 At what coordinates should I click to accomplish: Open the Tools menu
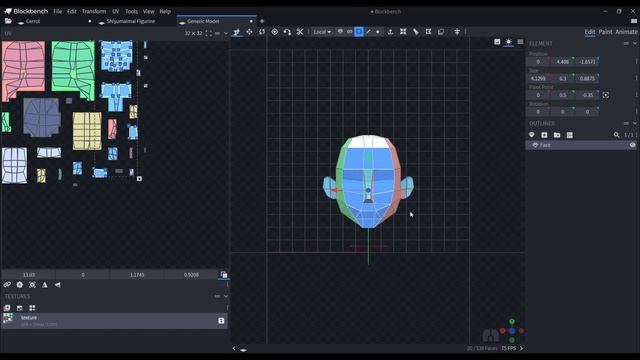[131, 11]
